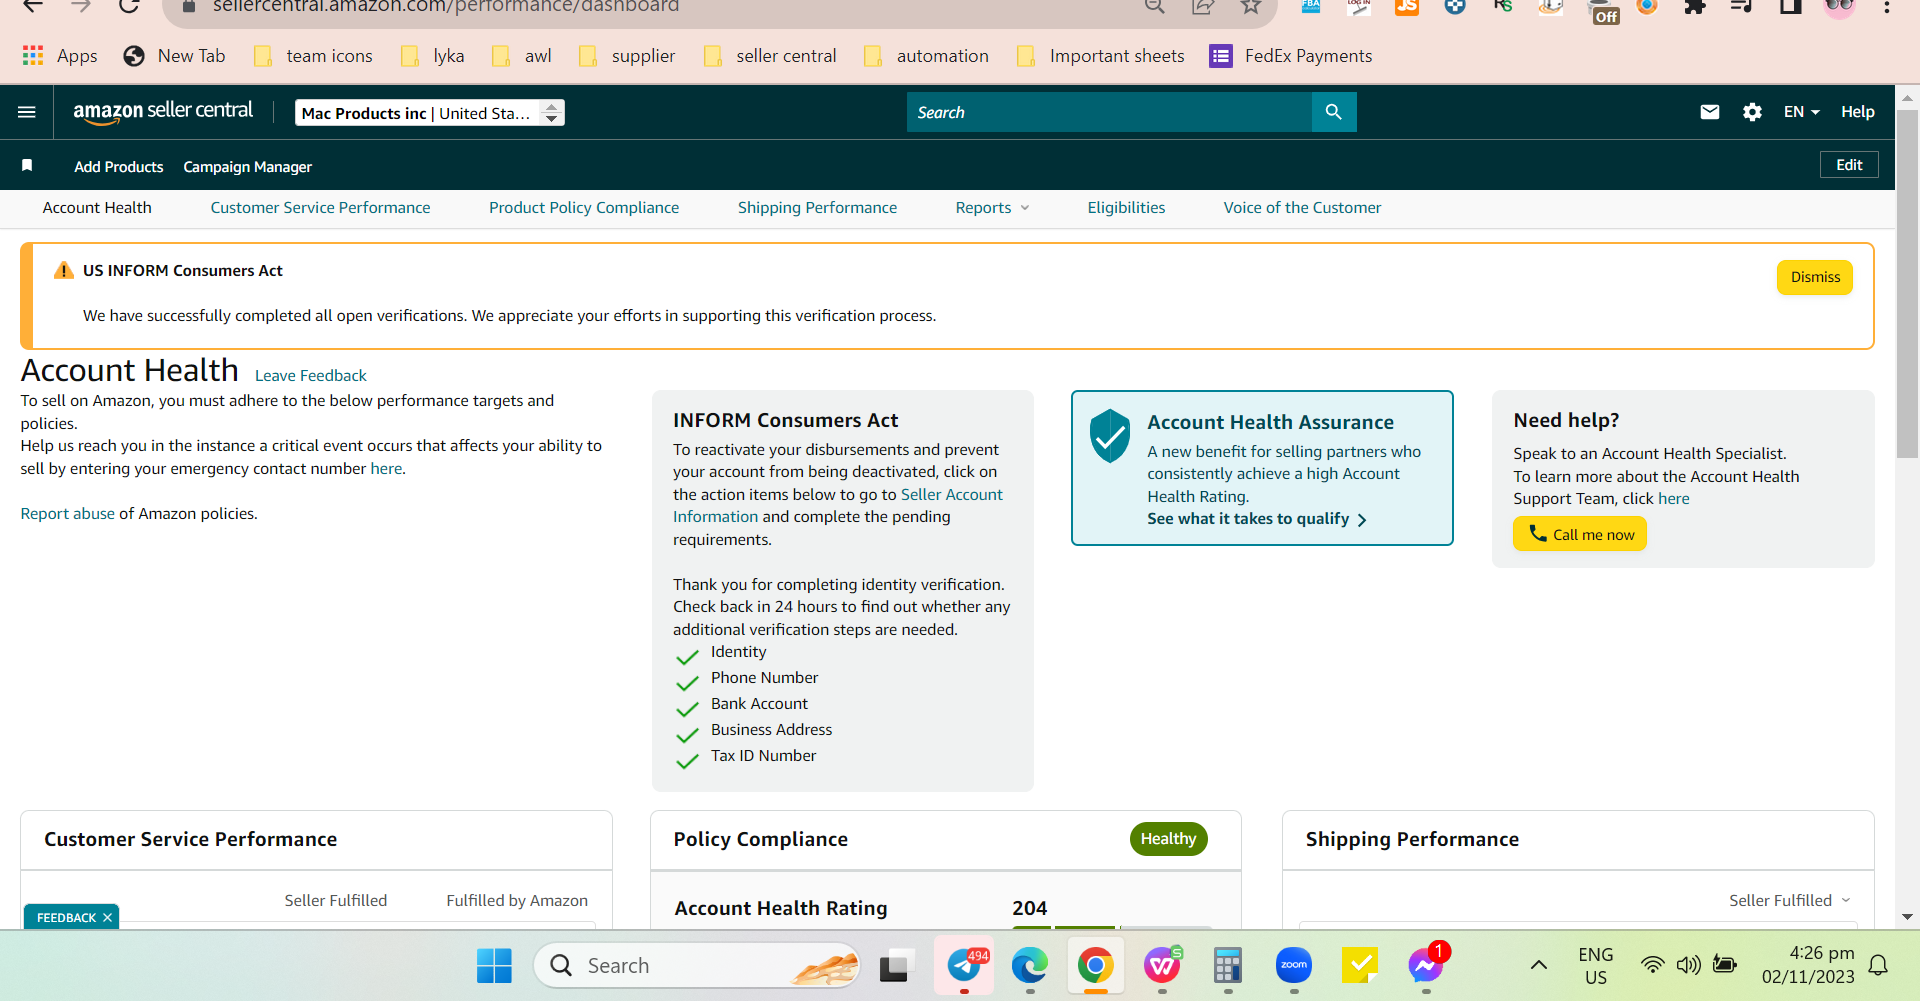Screen dimensions: 1920x1001
Task: Click the Chrome profile avatar
Action: coord(1839,7)
